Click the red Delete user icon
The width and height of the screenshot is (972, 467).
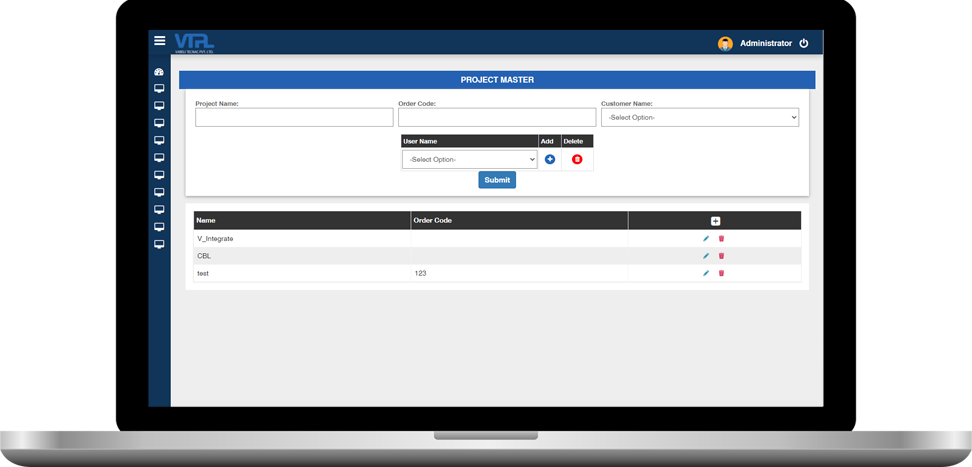576,159
